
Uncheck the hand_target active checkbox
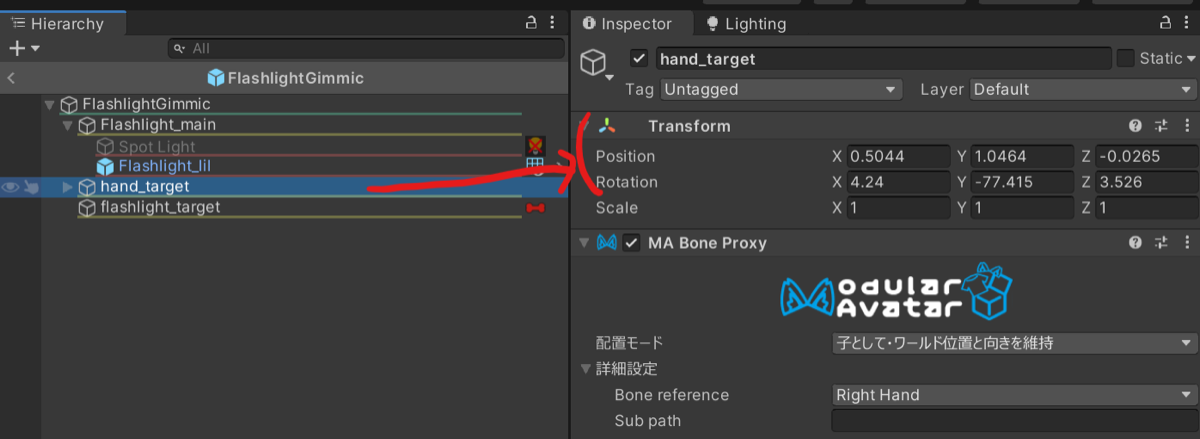[640, 58]
